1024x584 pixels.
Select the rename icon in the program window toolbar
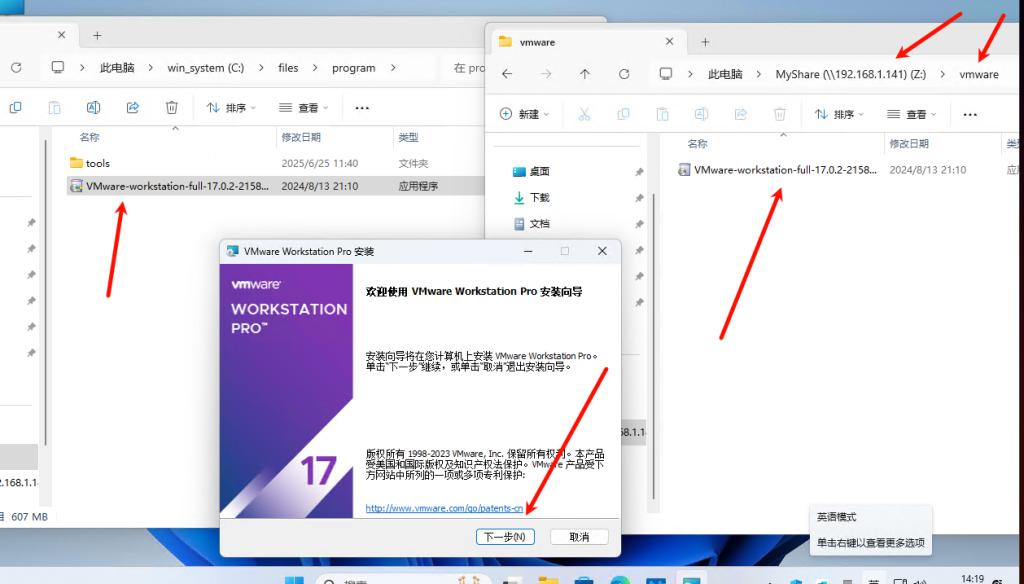coord(93,108)
